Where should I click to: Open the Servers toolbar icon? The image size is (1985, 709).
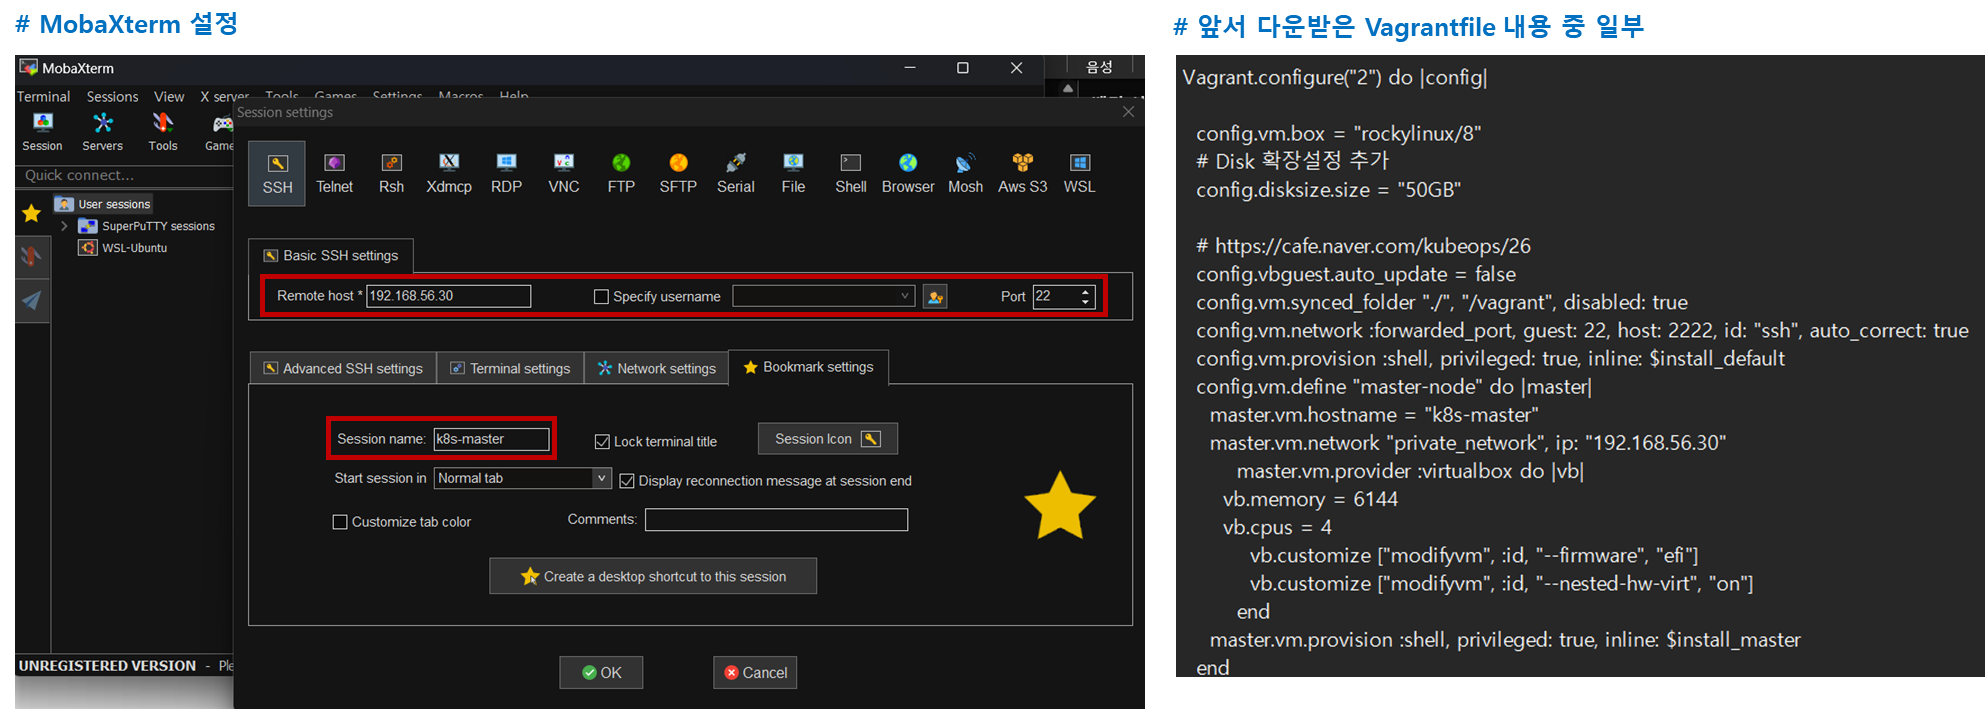point(102,132)
